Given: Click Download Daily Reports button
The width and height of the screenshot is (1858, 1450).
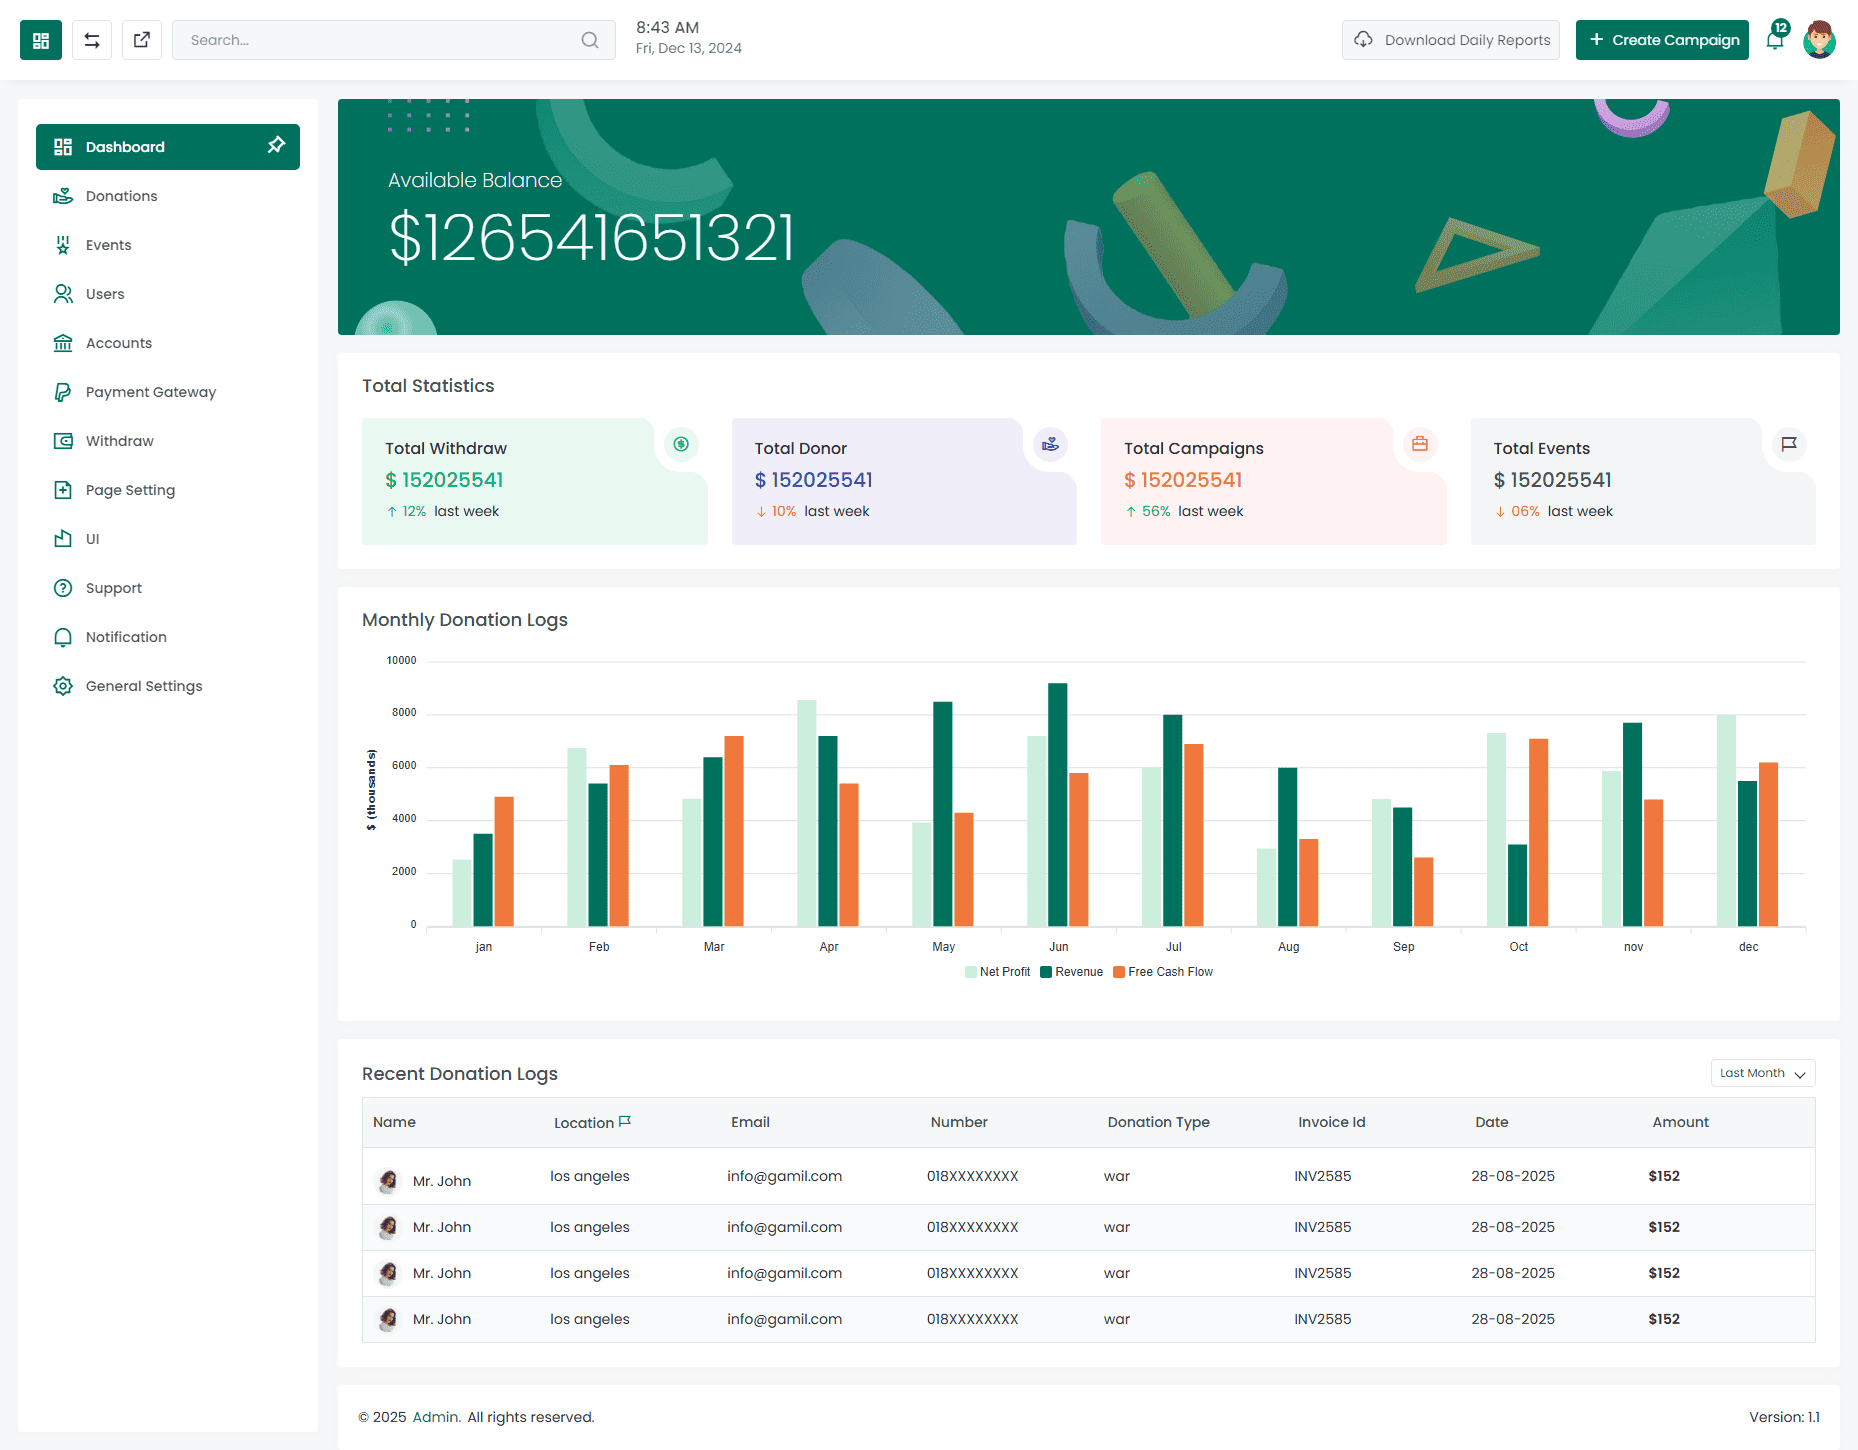Looking at the screenshot, I should (1451, 40).
